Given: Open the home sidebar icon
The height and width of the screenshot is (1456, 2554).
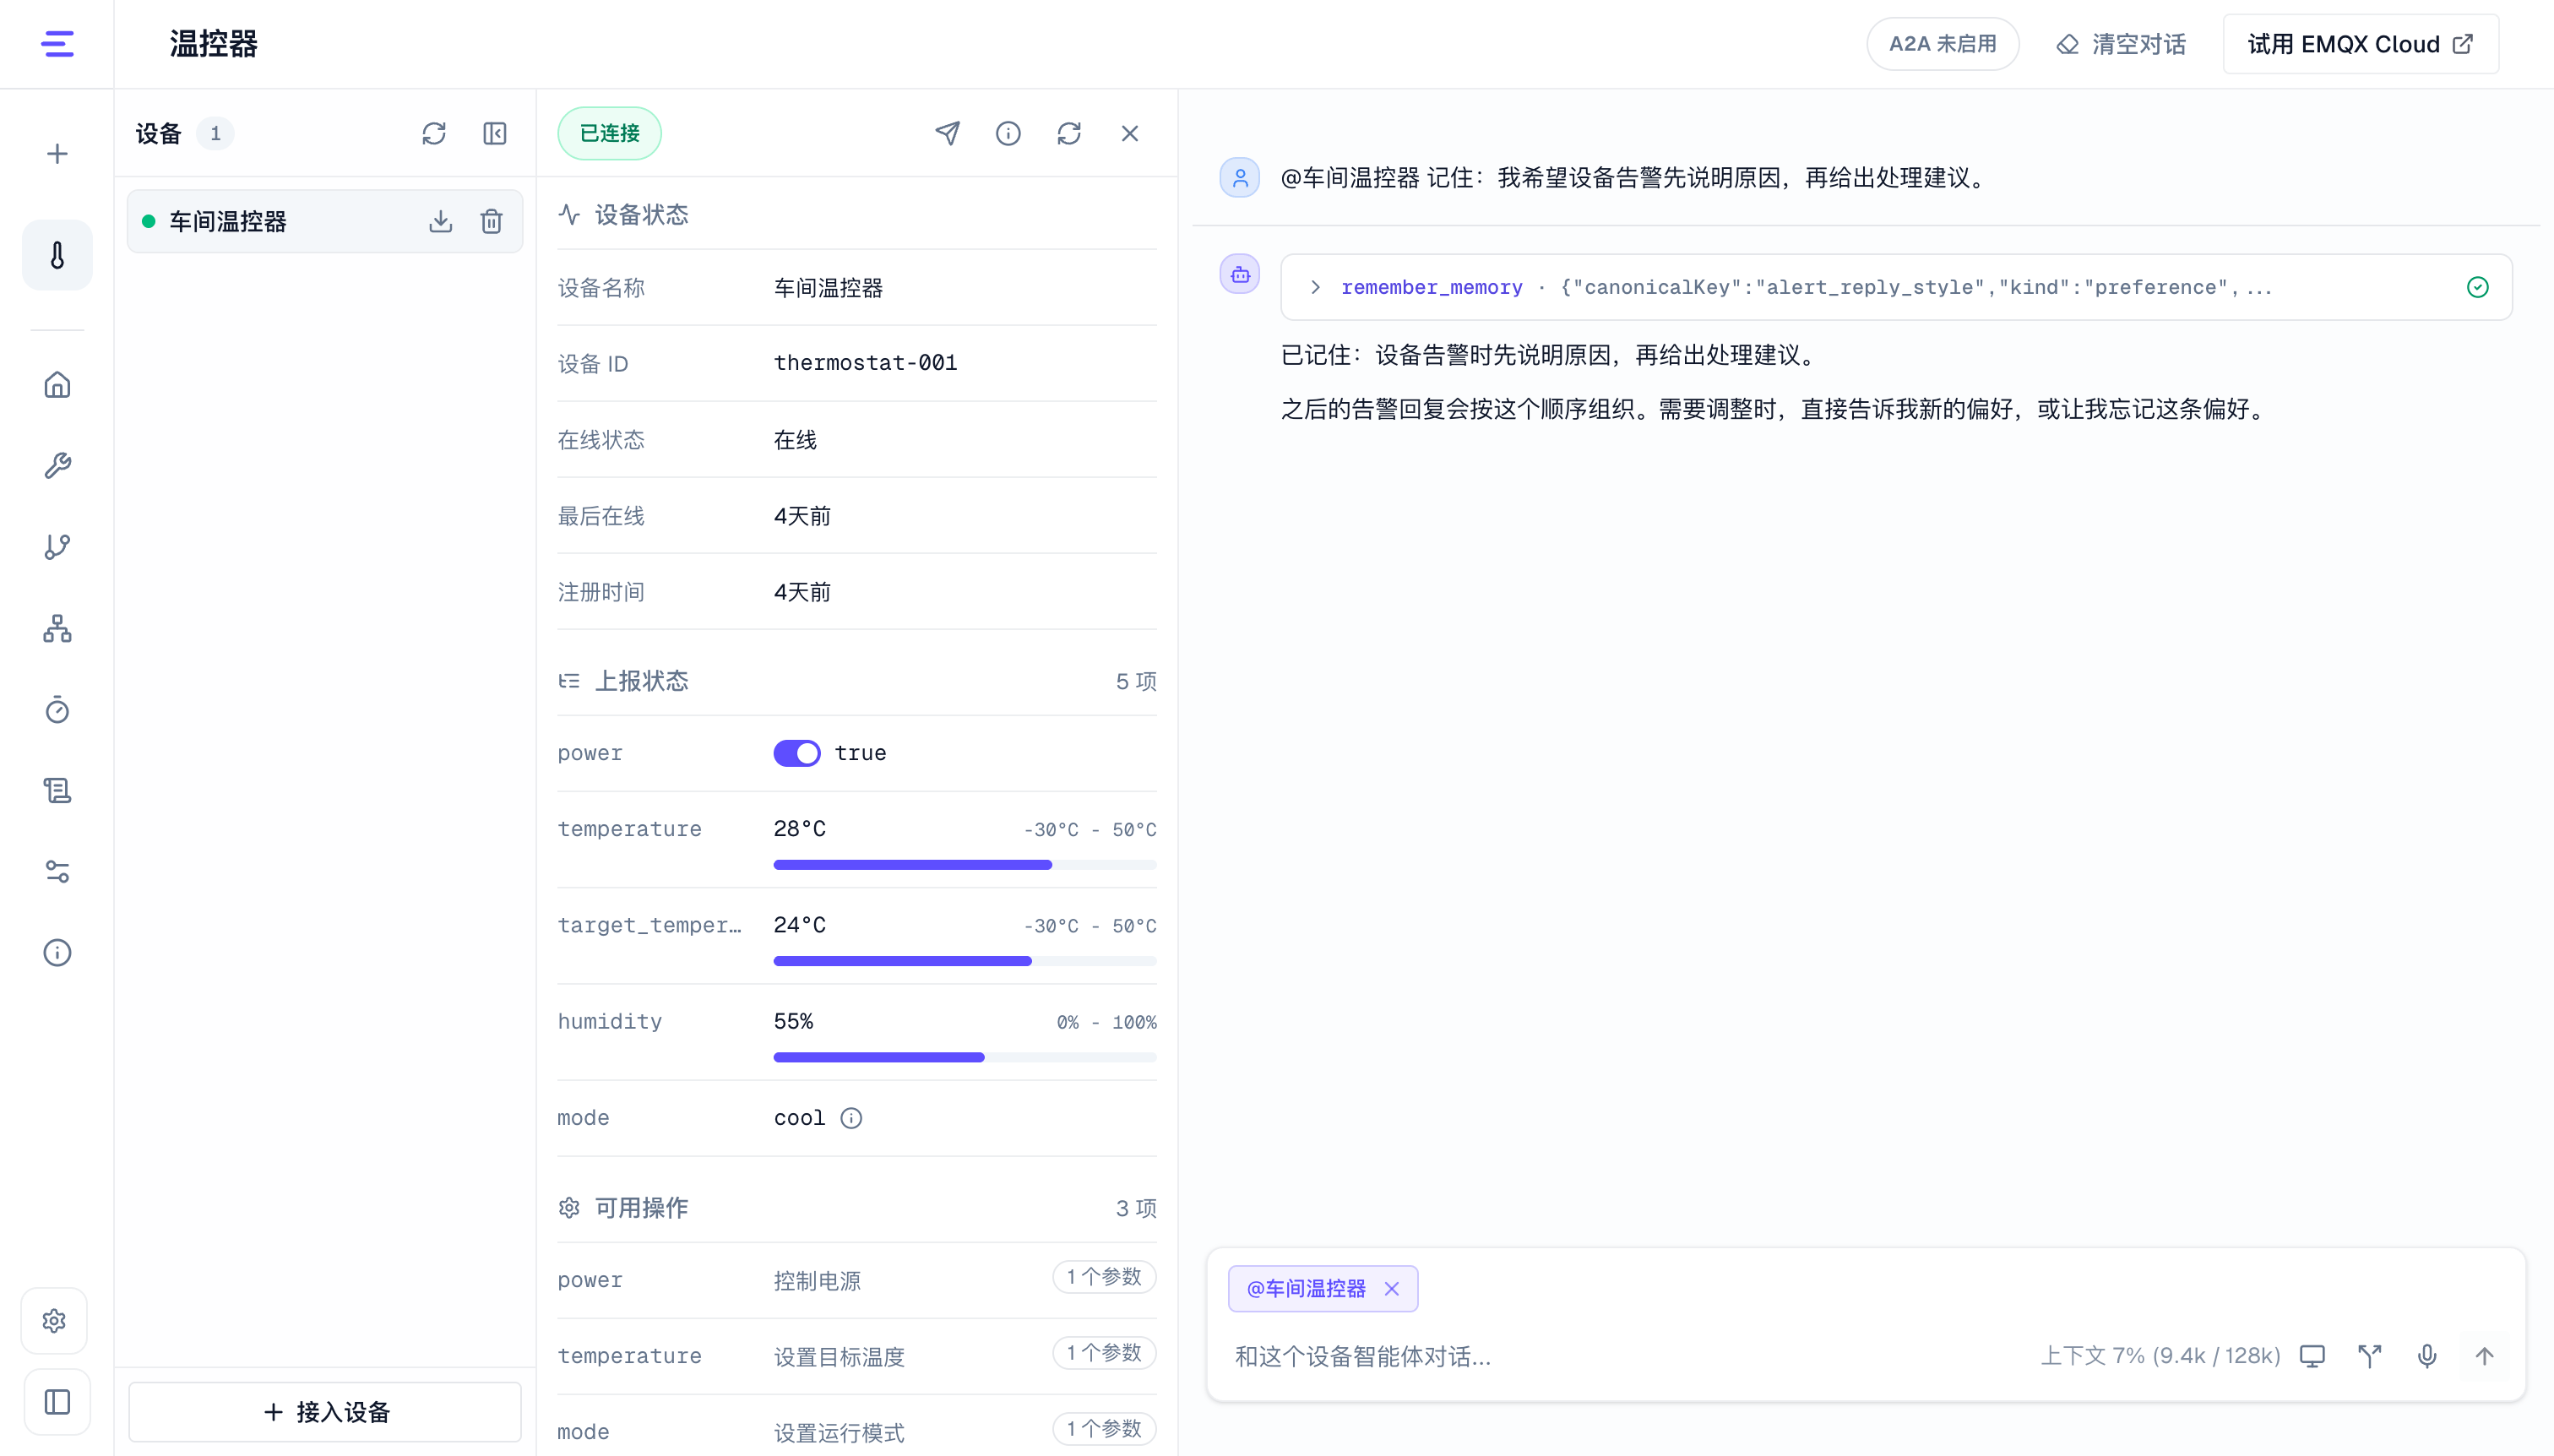Looking at the screenshot, I should pyautogui.click(x=57, y=385).
